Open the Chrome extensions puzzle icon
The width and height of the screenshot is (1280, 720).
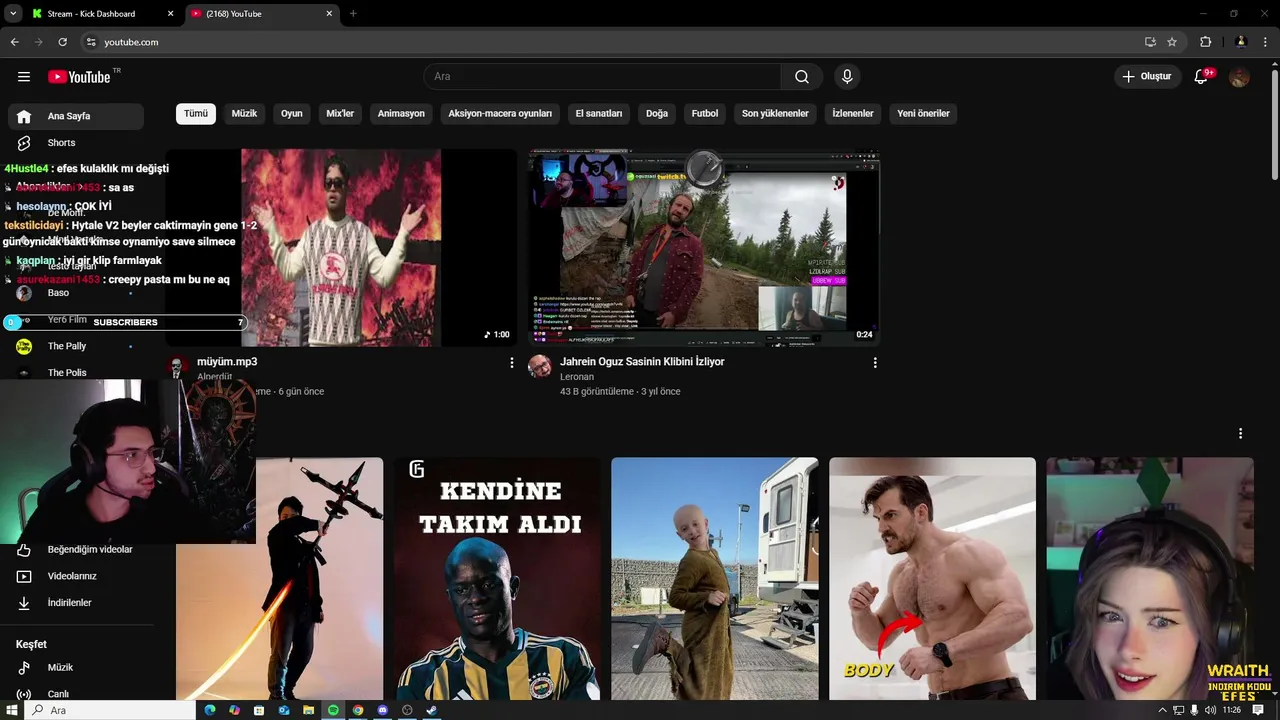click(1205, 42)
